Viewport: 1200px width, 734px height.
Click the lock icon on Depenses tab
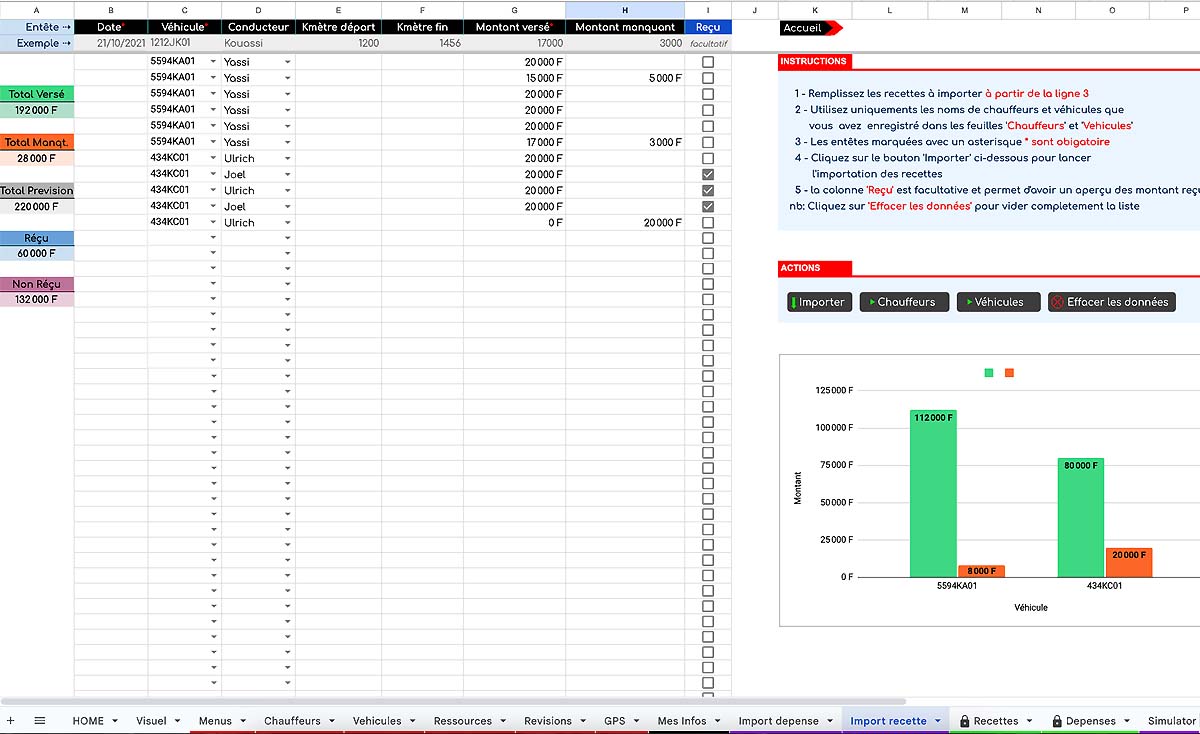(1057, 721)
